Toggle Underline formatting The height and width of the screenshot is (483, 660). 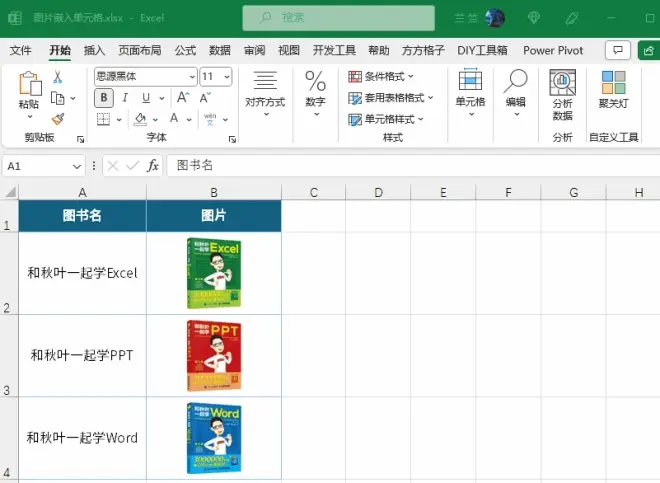pyautogui.click(x=146, y=98)
